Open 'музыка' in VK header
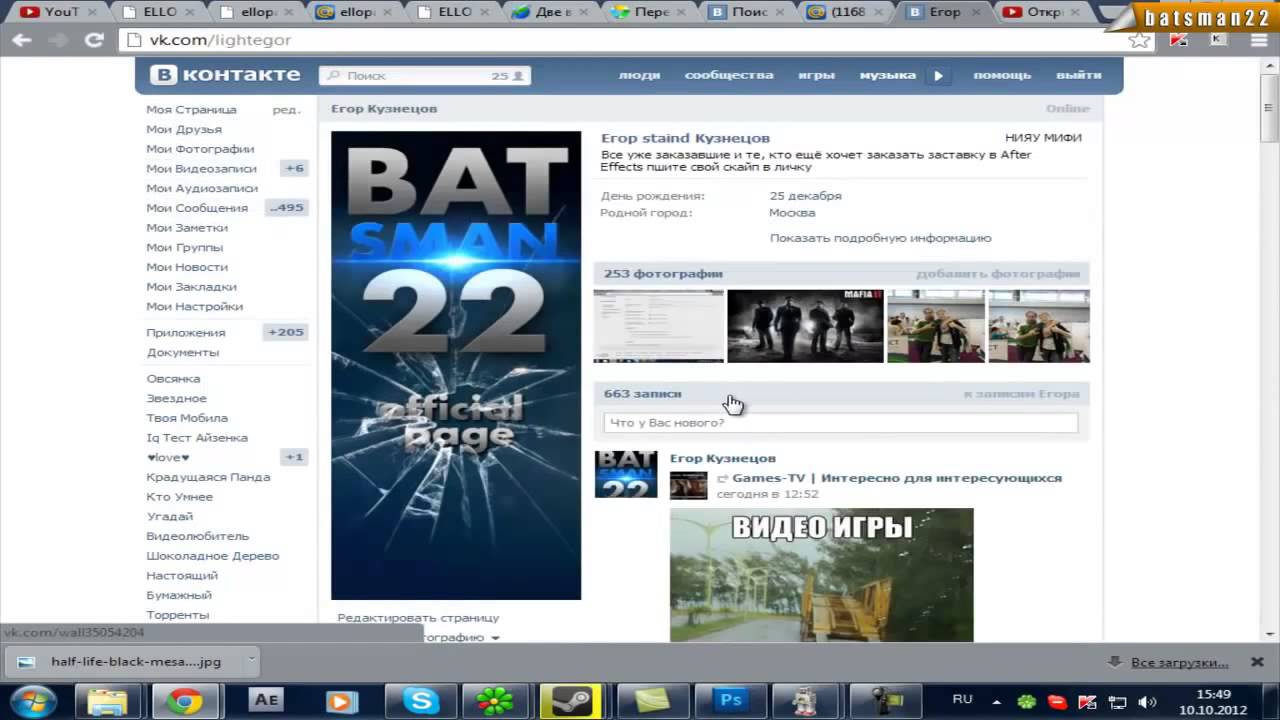 887,75
